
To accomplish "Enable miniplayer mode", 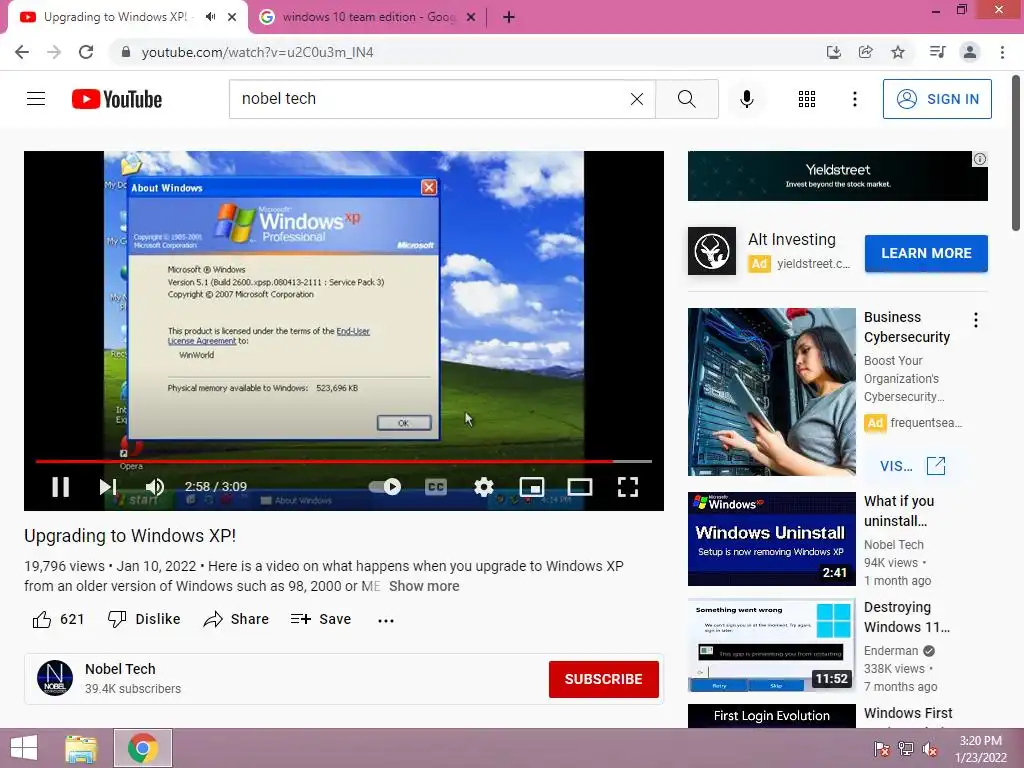I will [532, 487].
